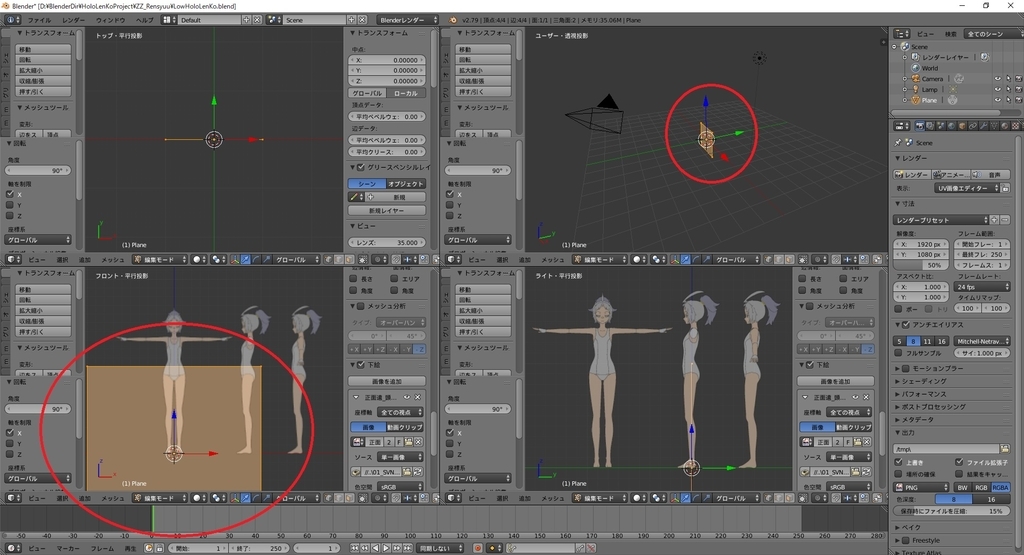Toggle lock interface icon beside UV画像エディター
Viewport: 1024px width, 555px height.
pos(1005,188)
